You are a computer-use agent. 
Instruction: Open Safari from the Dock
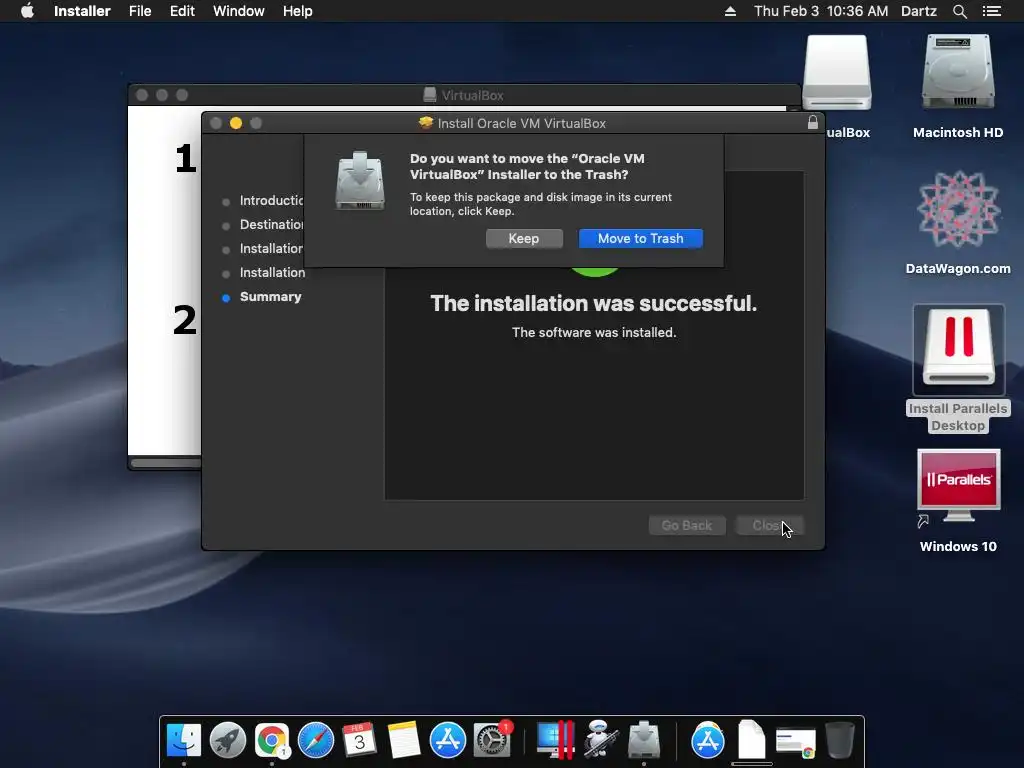pos(315,741)
